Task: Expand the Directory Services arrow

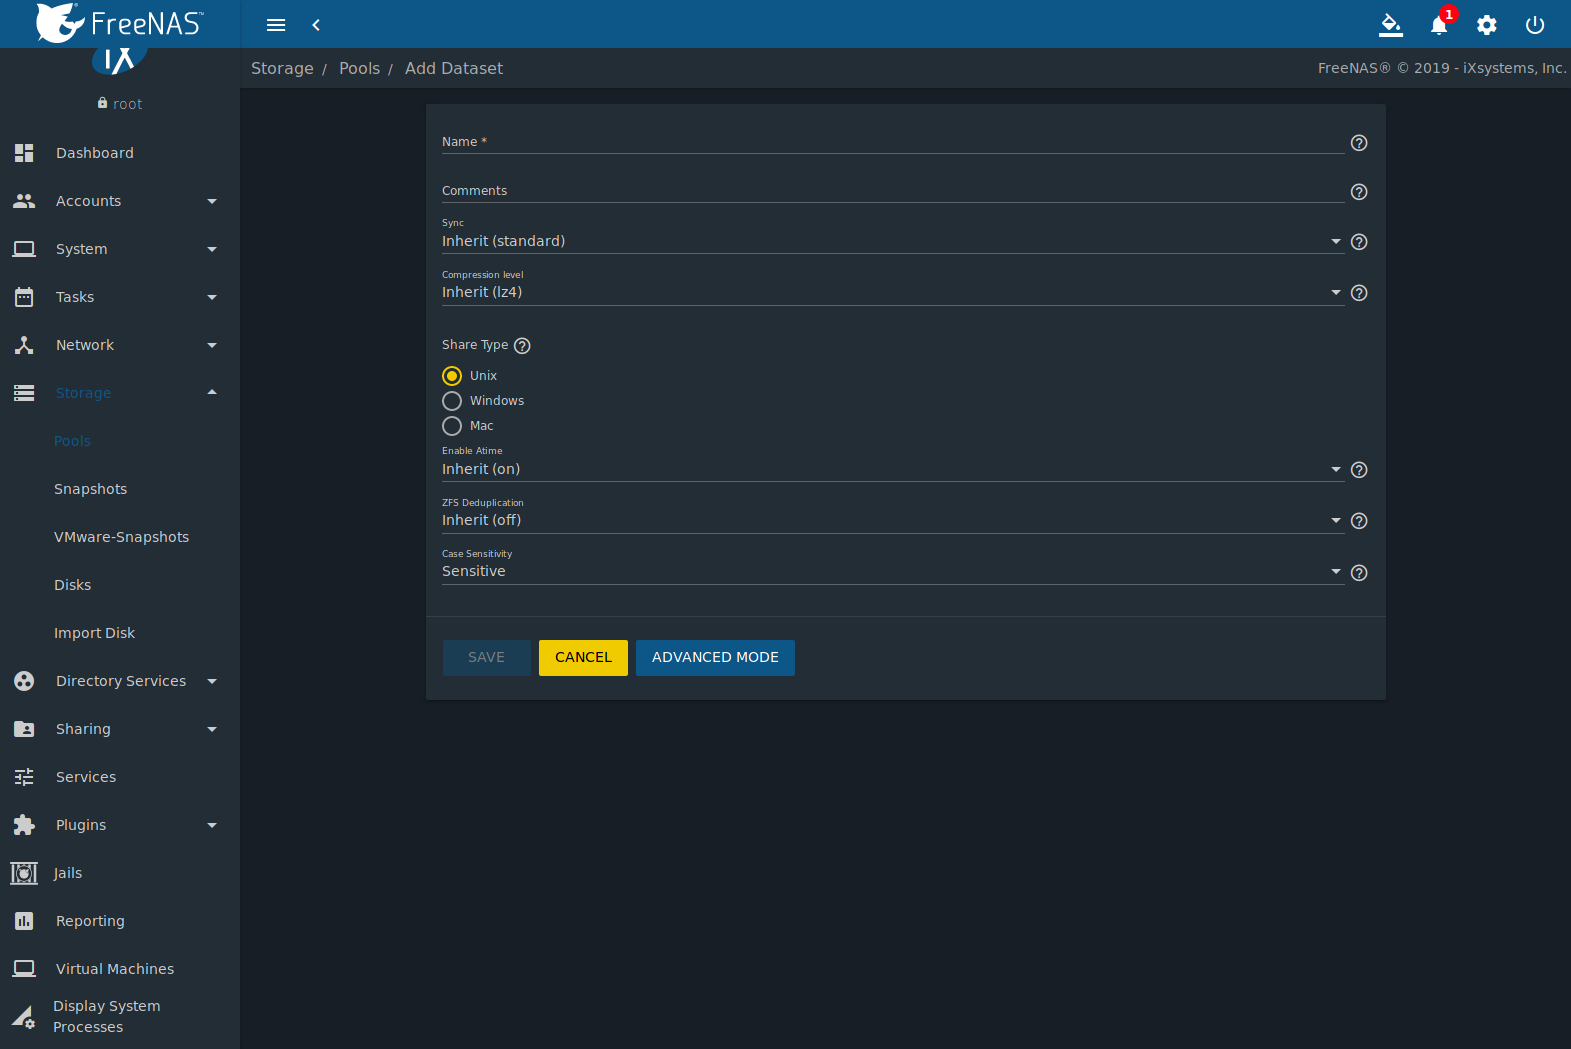Action: point(212,681)
